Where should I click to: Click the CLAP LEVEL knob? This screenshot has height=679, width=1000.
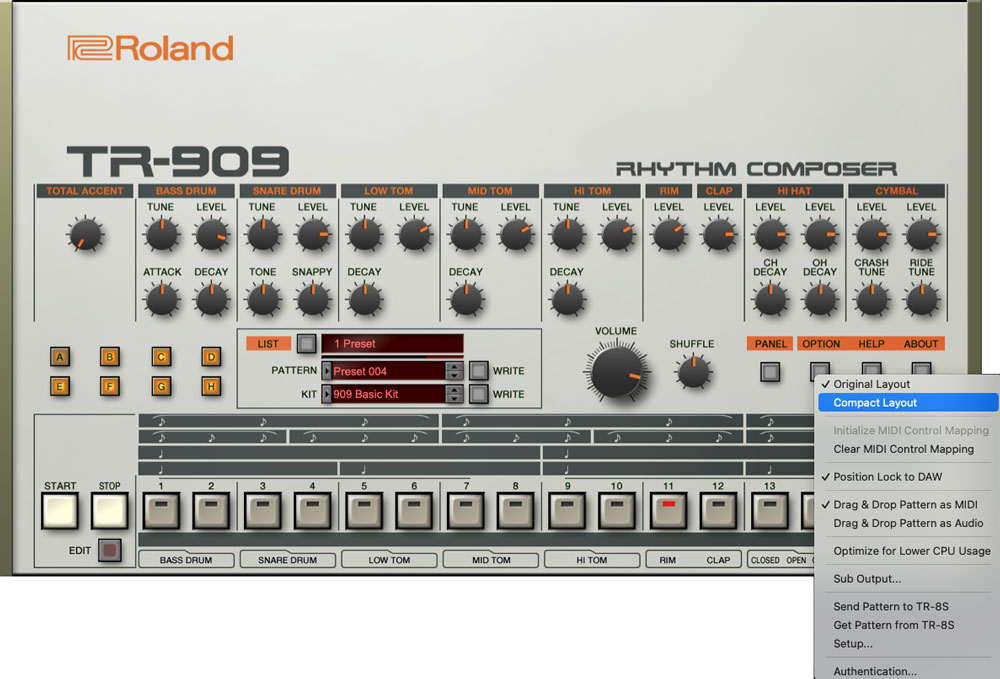tap(719, 235)
